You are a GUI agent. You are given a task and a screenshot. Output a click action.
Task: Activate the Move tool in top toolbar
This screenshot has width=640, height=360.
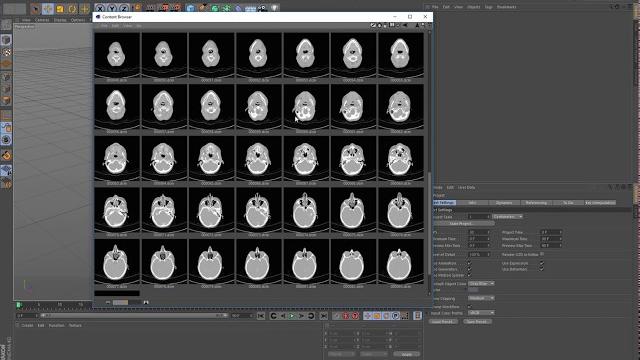click(x=48, y=8)
